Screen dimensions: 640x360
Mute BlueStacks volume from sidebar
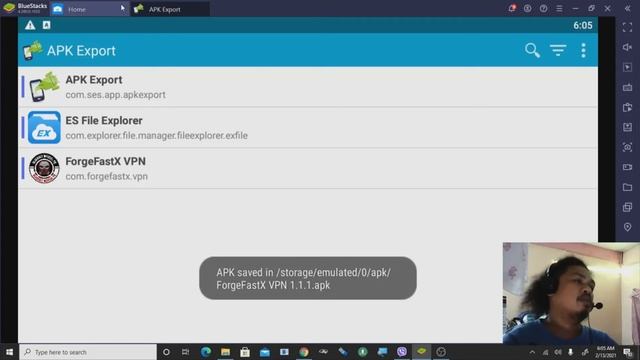(627, 47)
